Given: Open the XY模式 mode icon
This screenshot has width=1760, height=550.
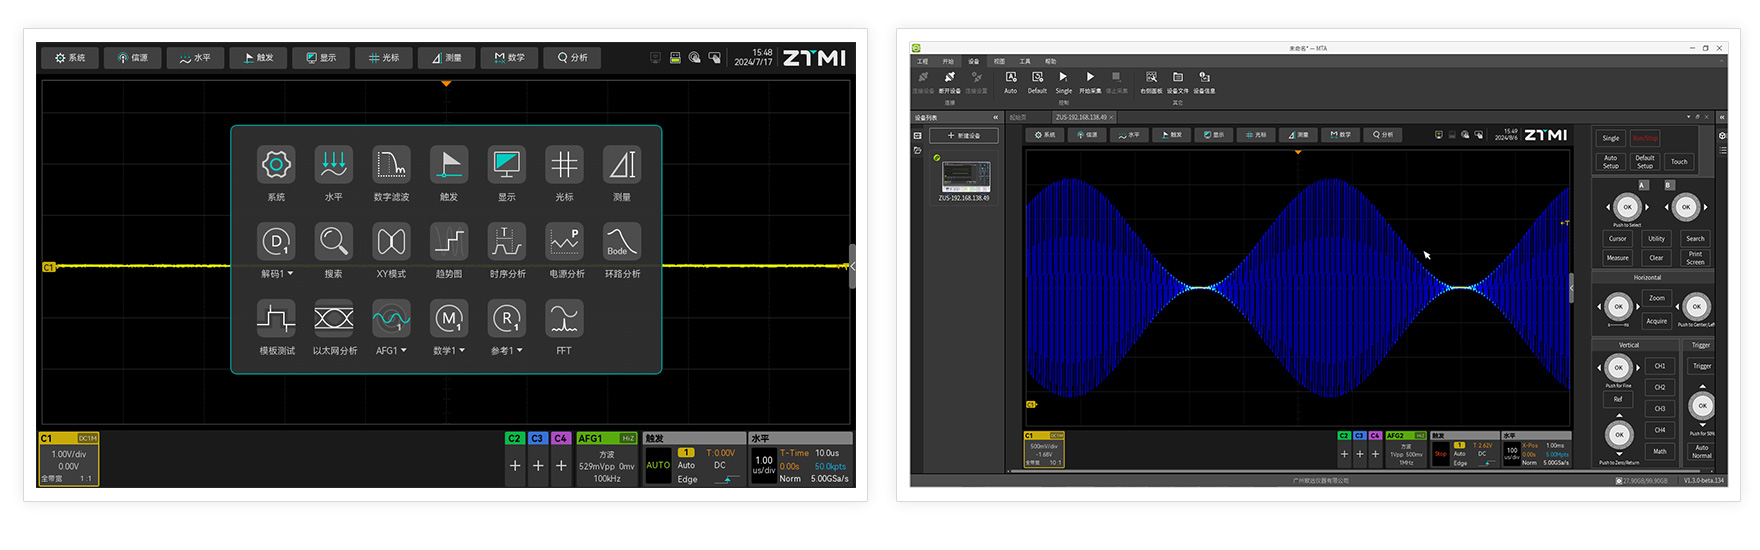Looking at the screenshot, I should (x=391, y=242).
